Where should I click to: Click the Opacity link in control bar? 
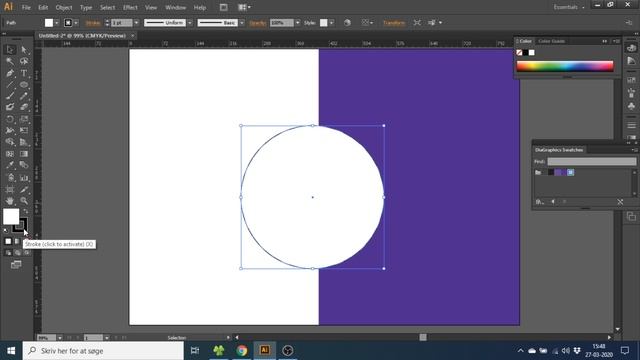coord(258,23)
